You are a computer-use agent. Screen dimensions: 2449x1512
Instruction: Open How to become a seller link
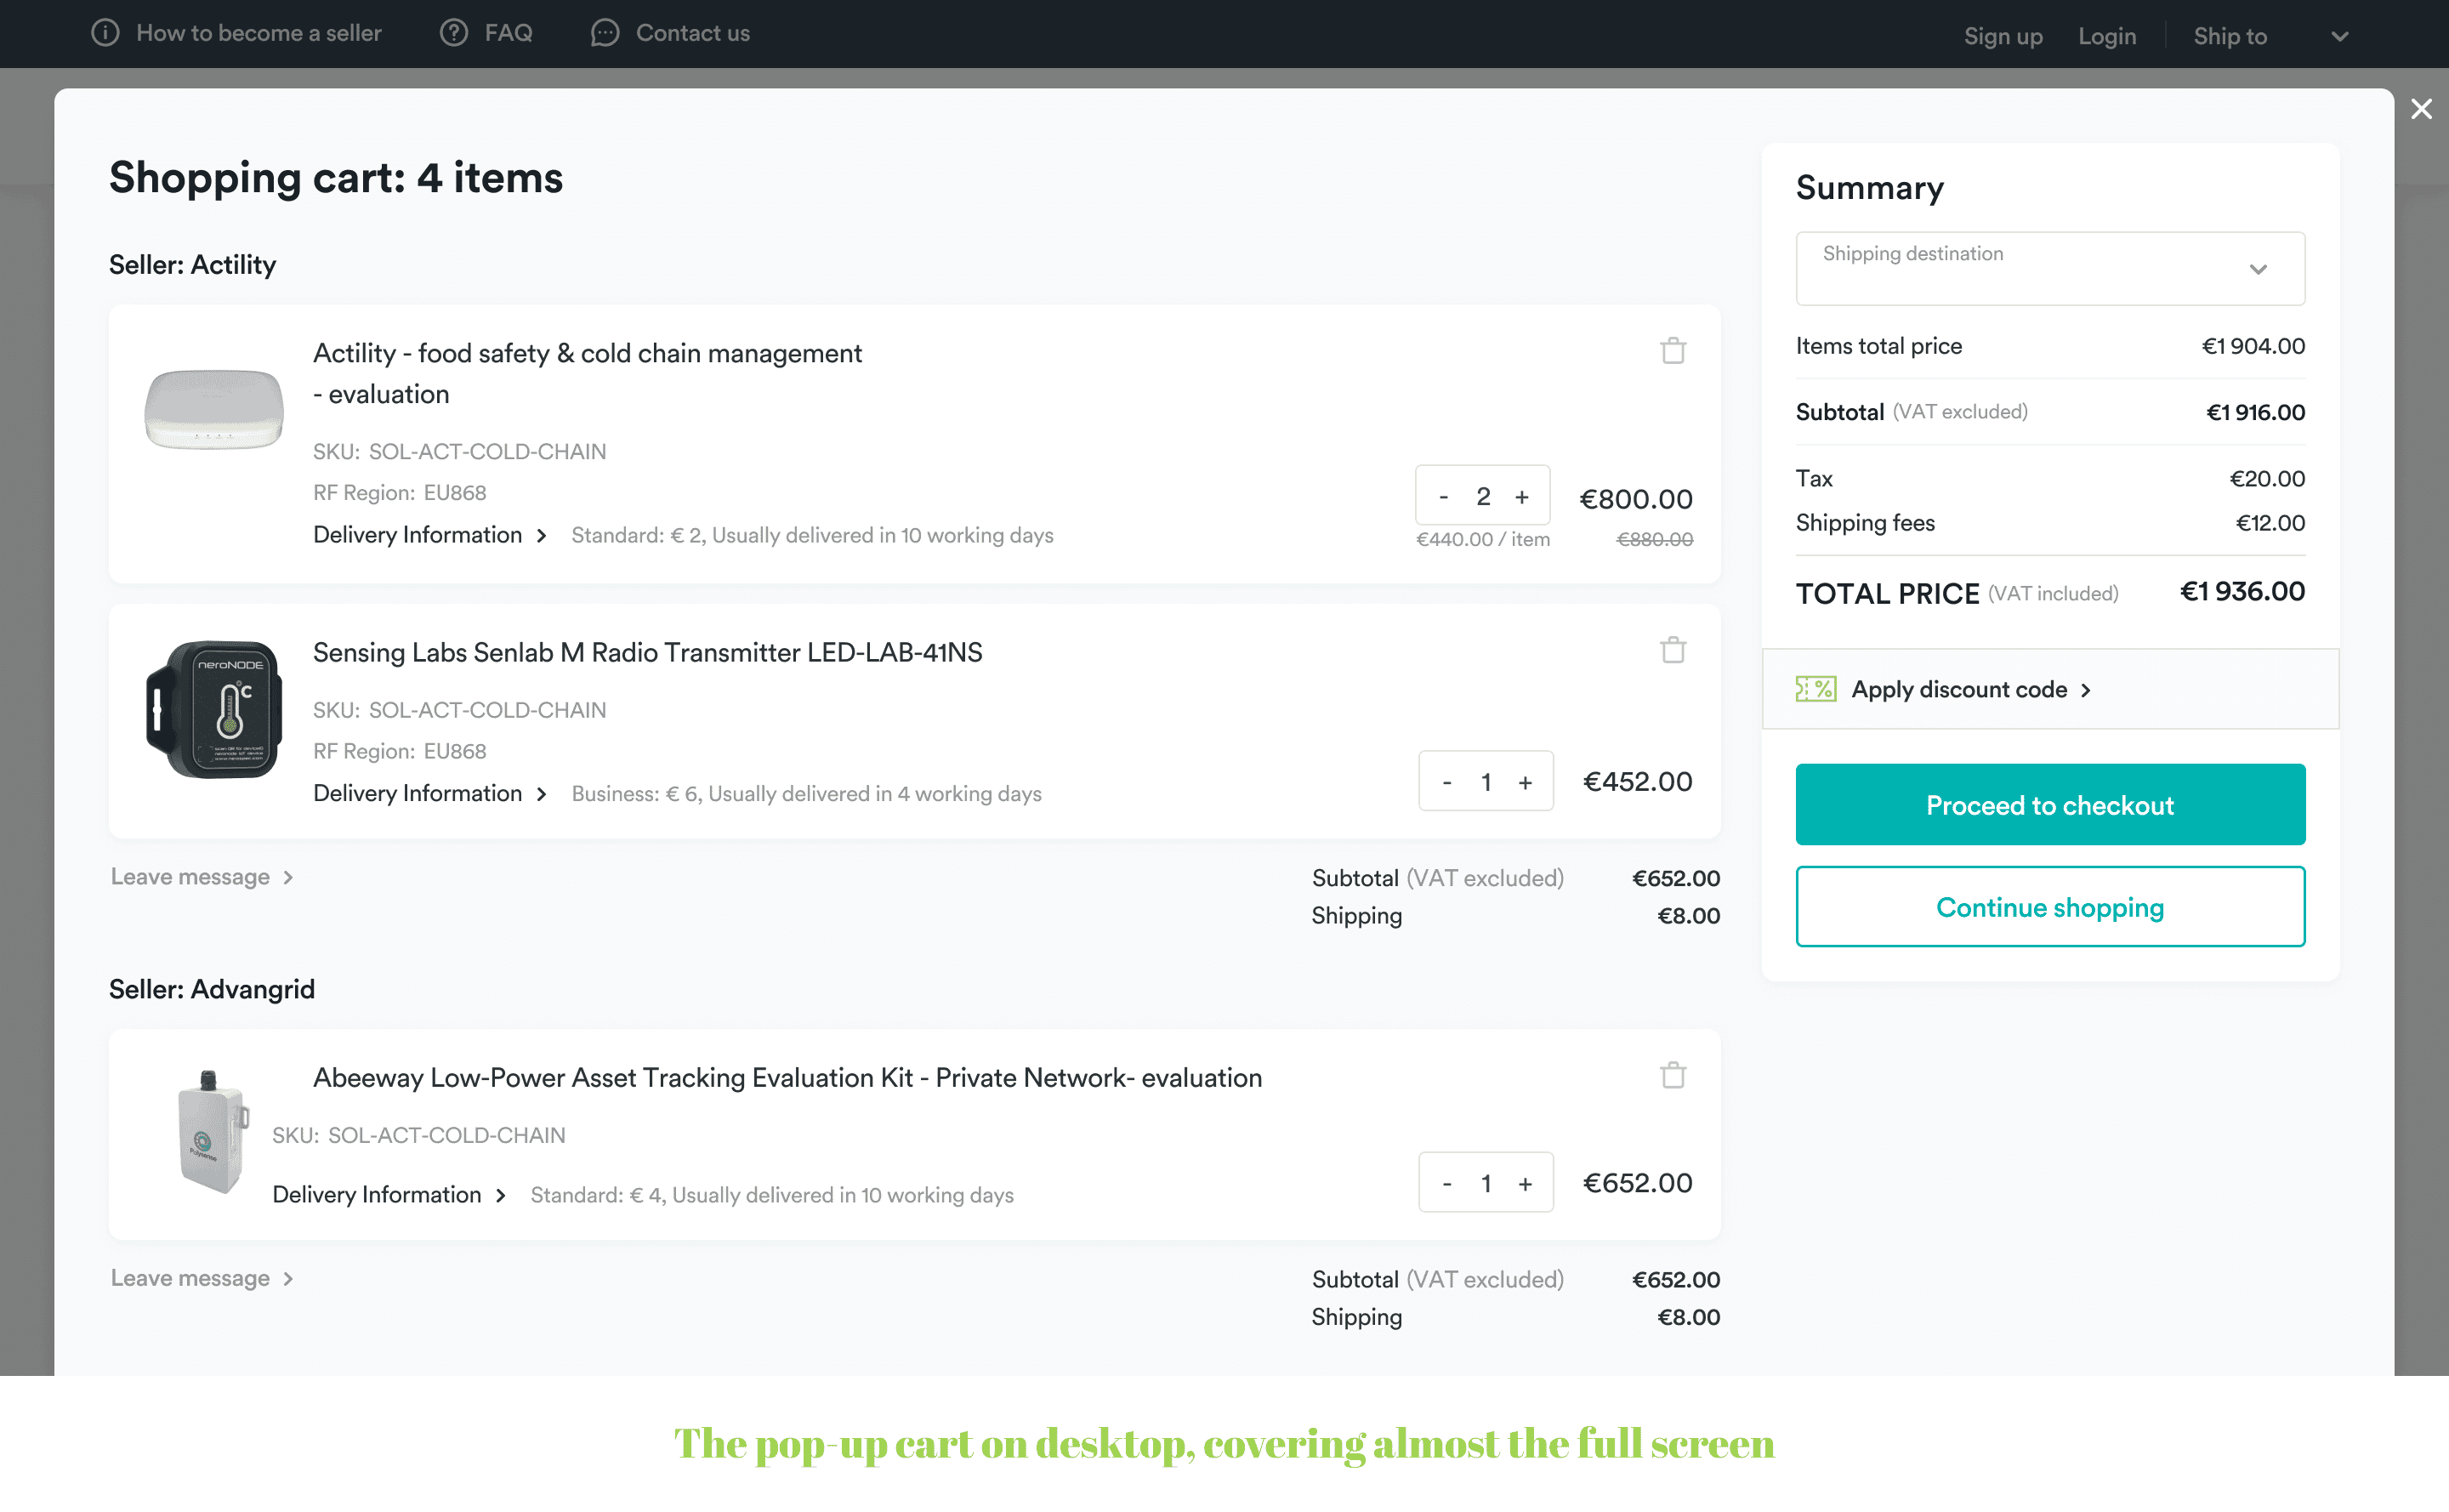259,33
